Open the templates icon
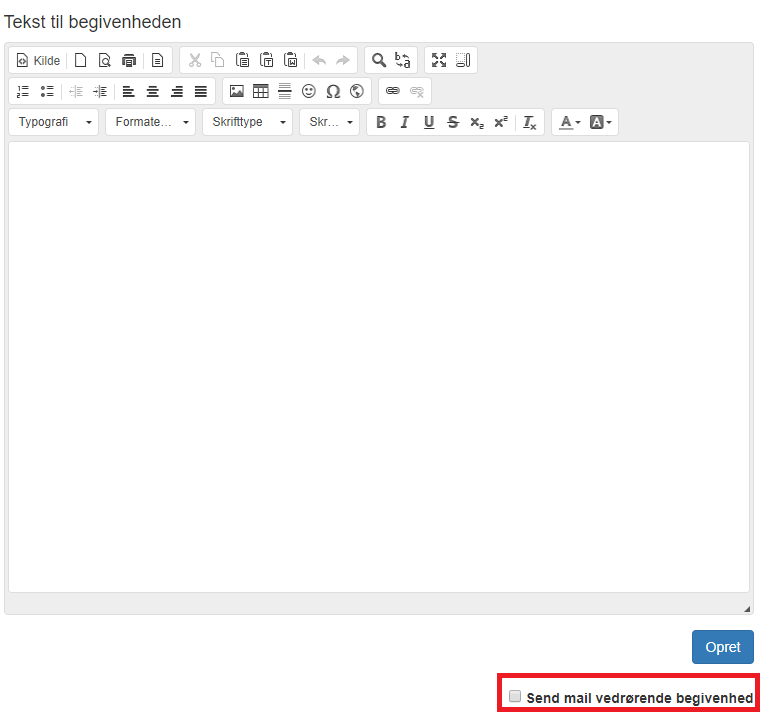 pyautogui.click(x=157, y=60)
